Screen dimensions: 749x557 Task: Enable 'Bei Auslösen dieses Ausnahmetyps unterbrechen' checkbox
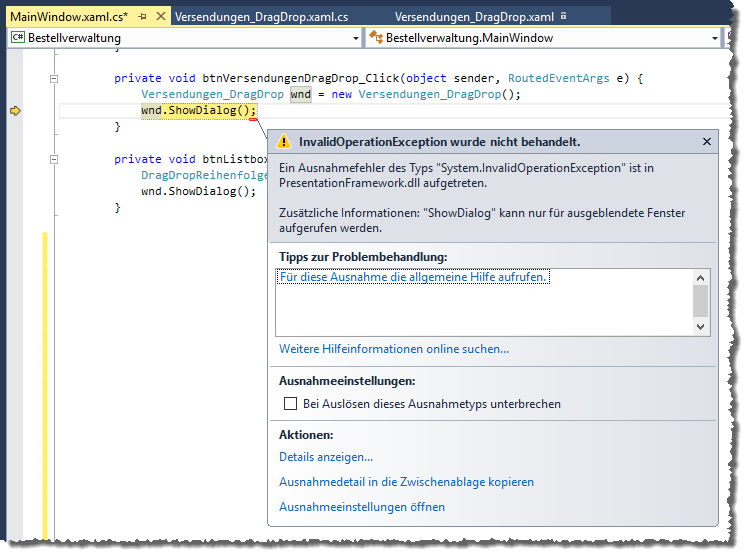291,404
